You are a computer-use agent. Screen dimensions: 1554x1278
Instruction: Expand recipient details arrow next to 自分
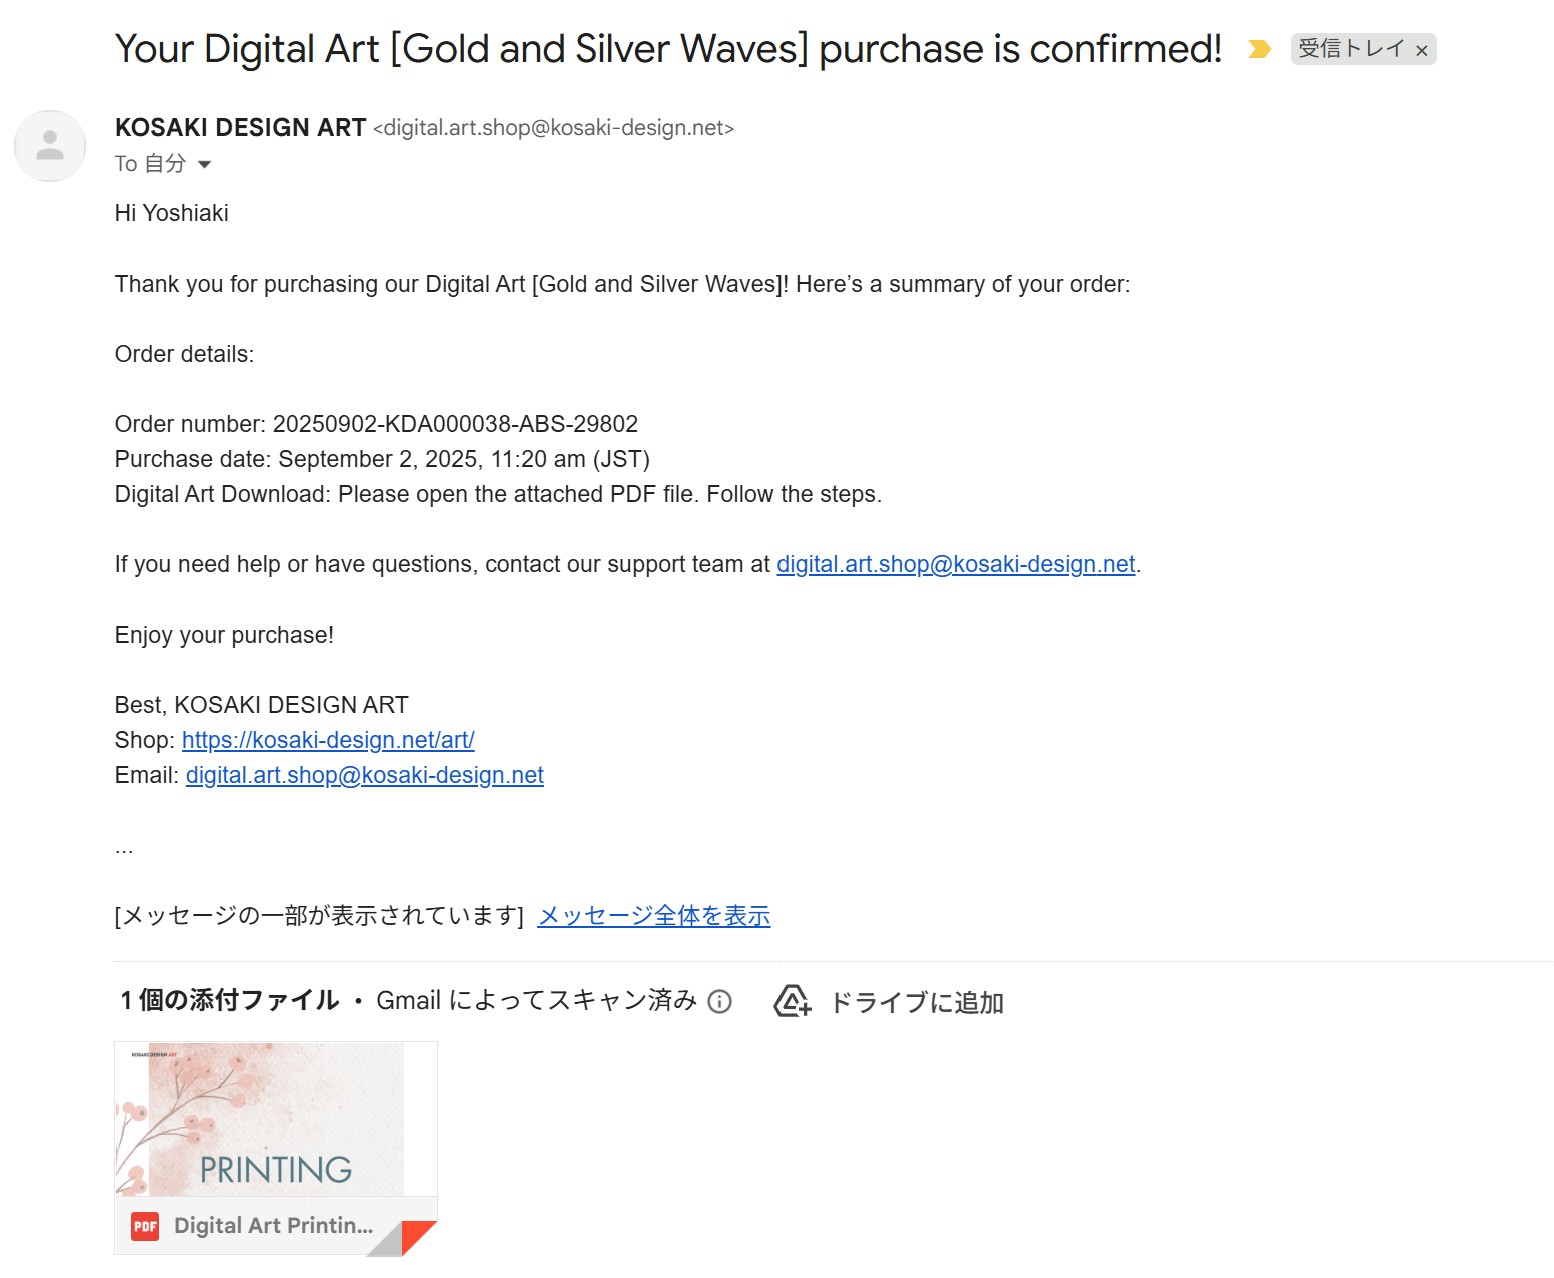tap(205, 164)
